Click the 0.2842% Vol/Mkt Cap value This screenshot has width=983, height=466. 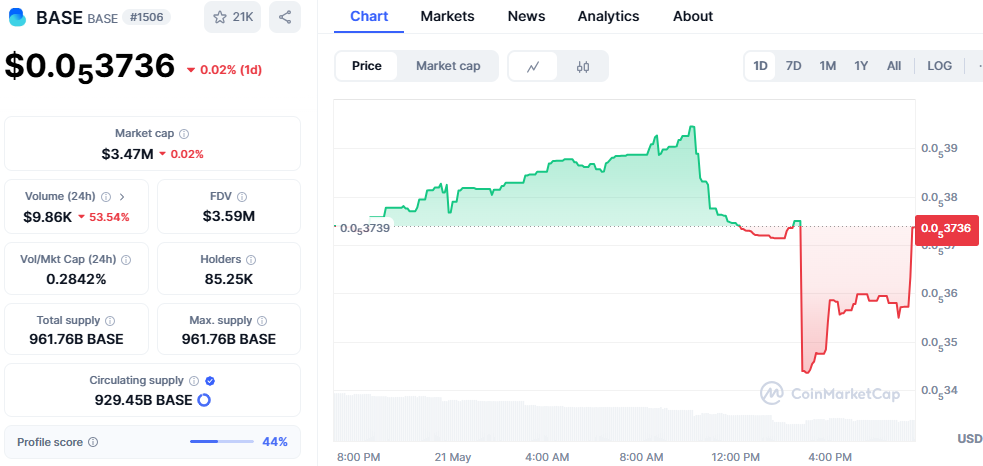point(76,280)
